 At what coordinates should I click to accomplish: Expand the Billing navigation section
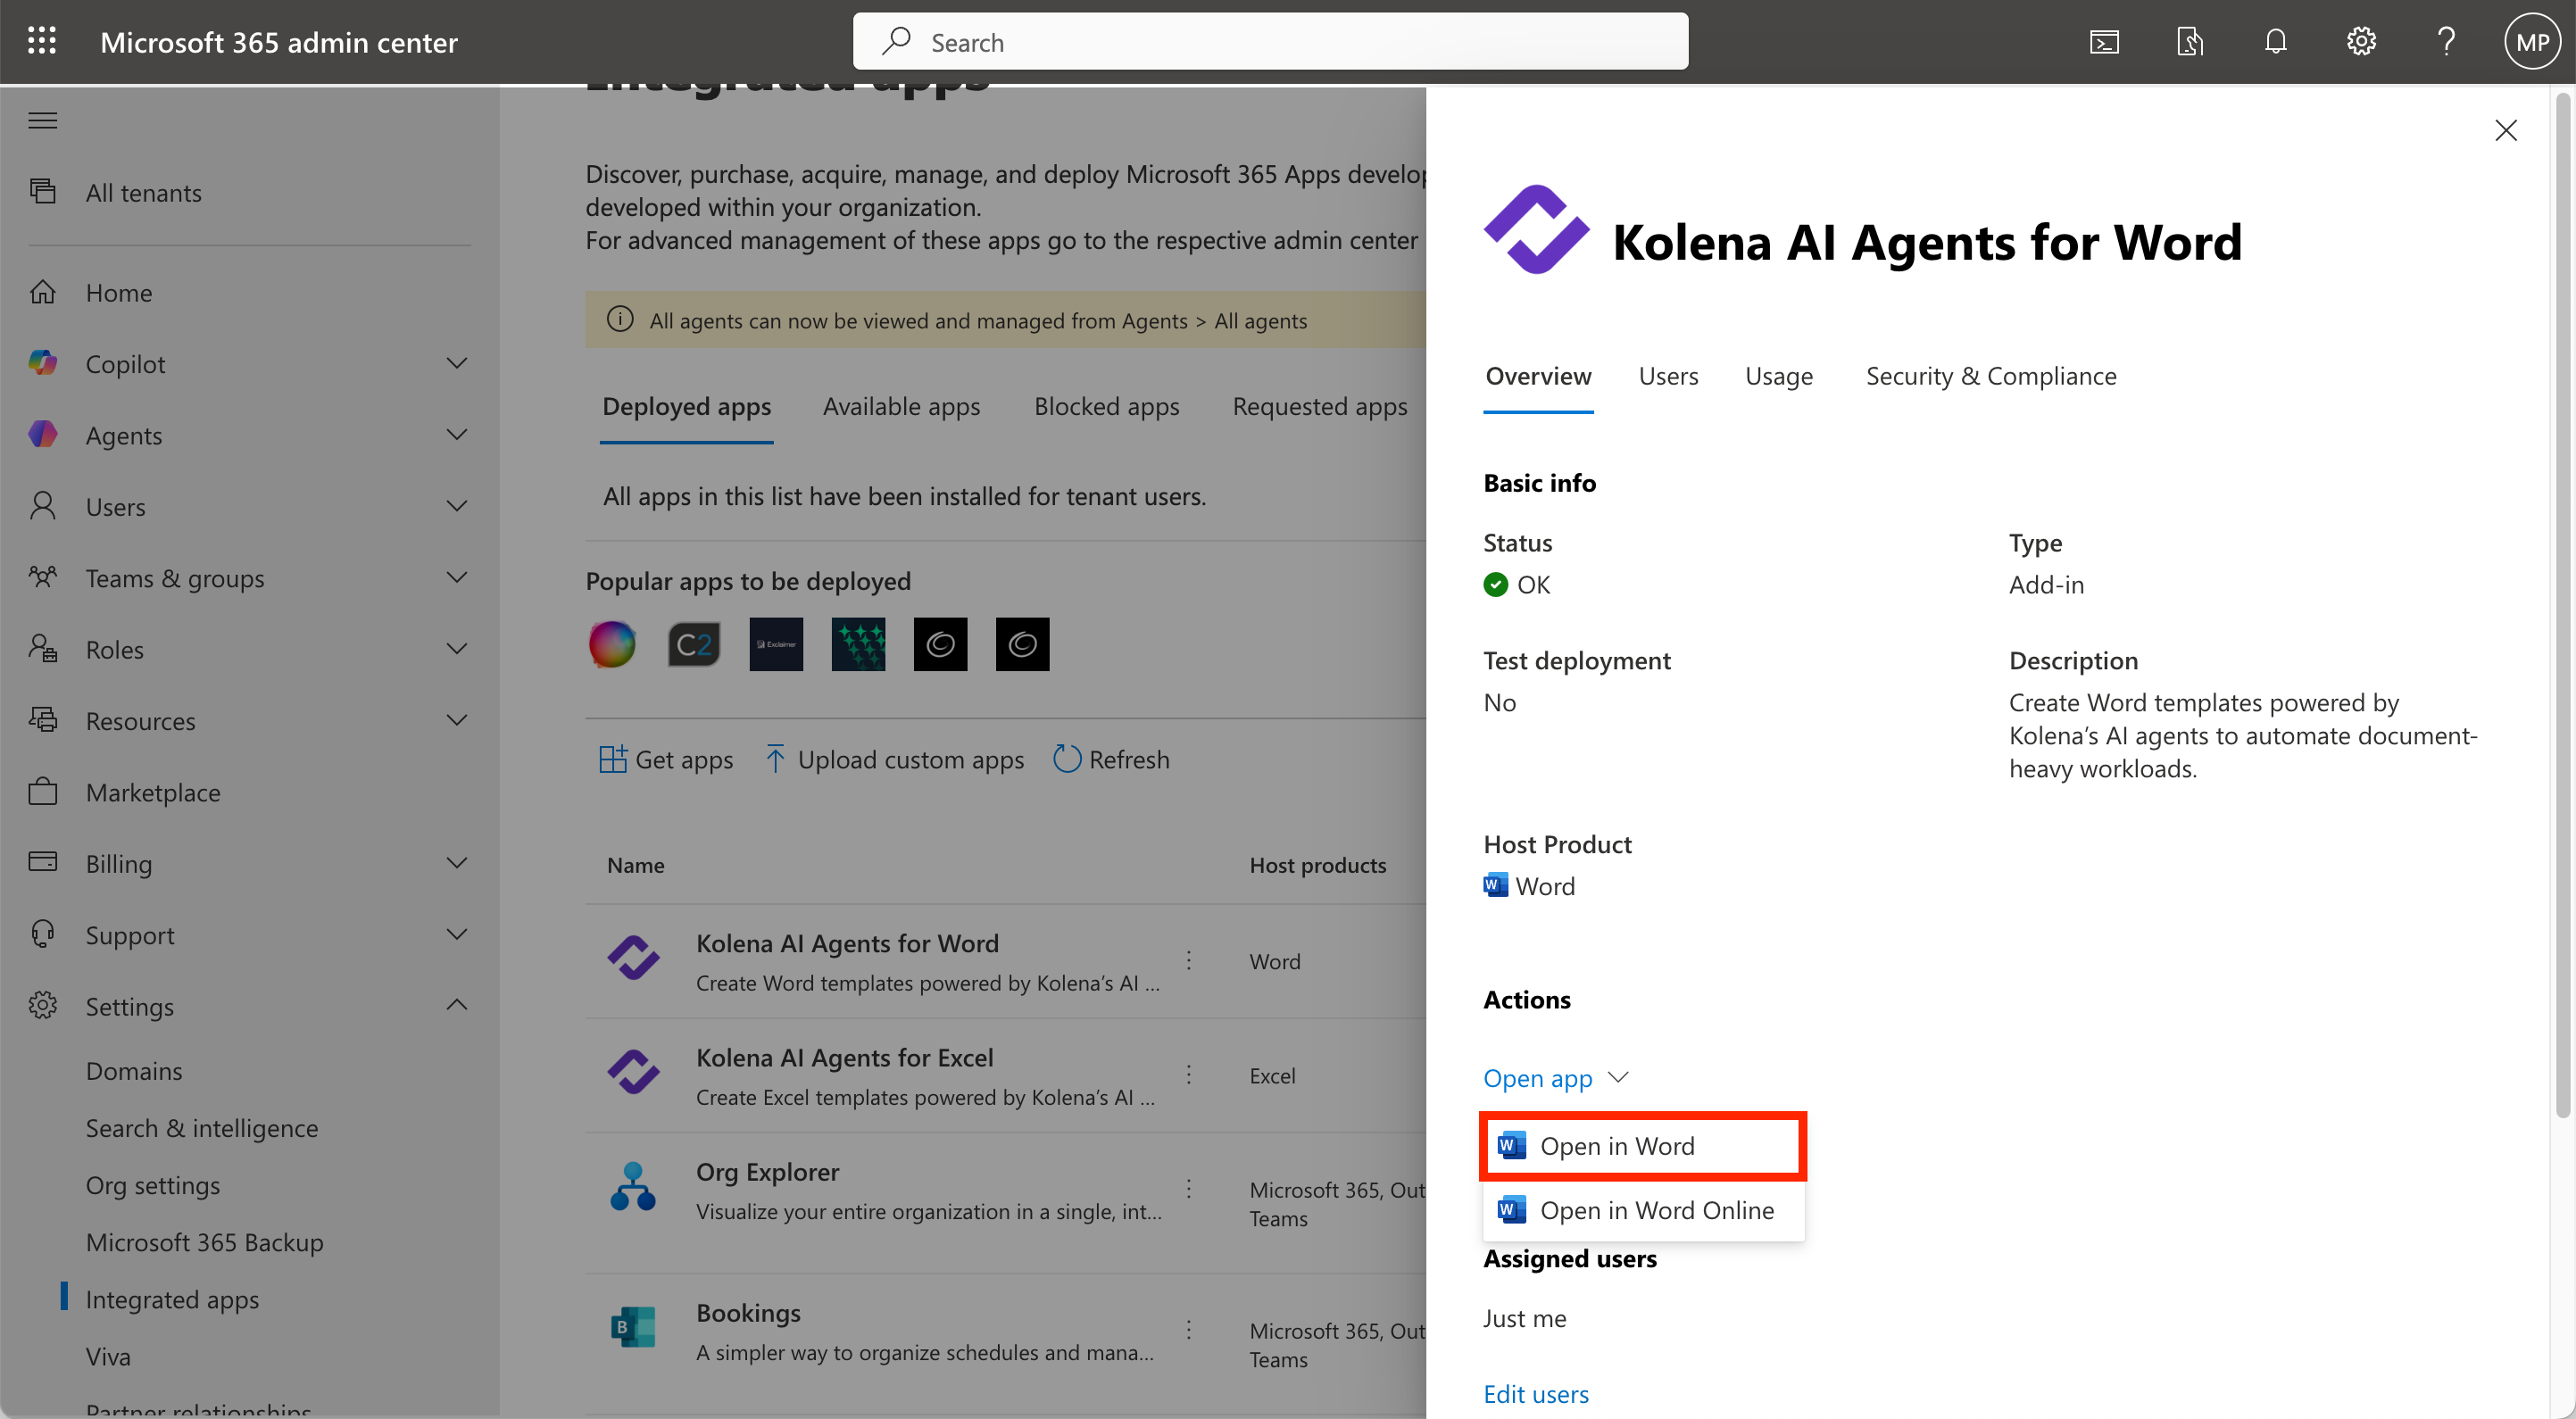pyautogui.click(x=457, y=863)
